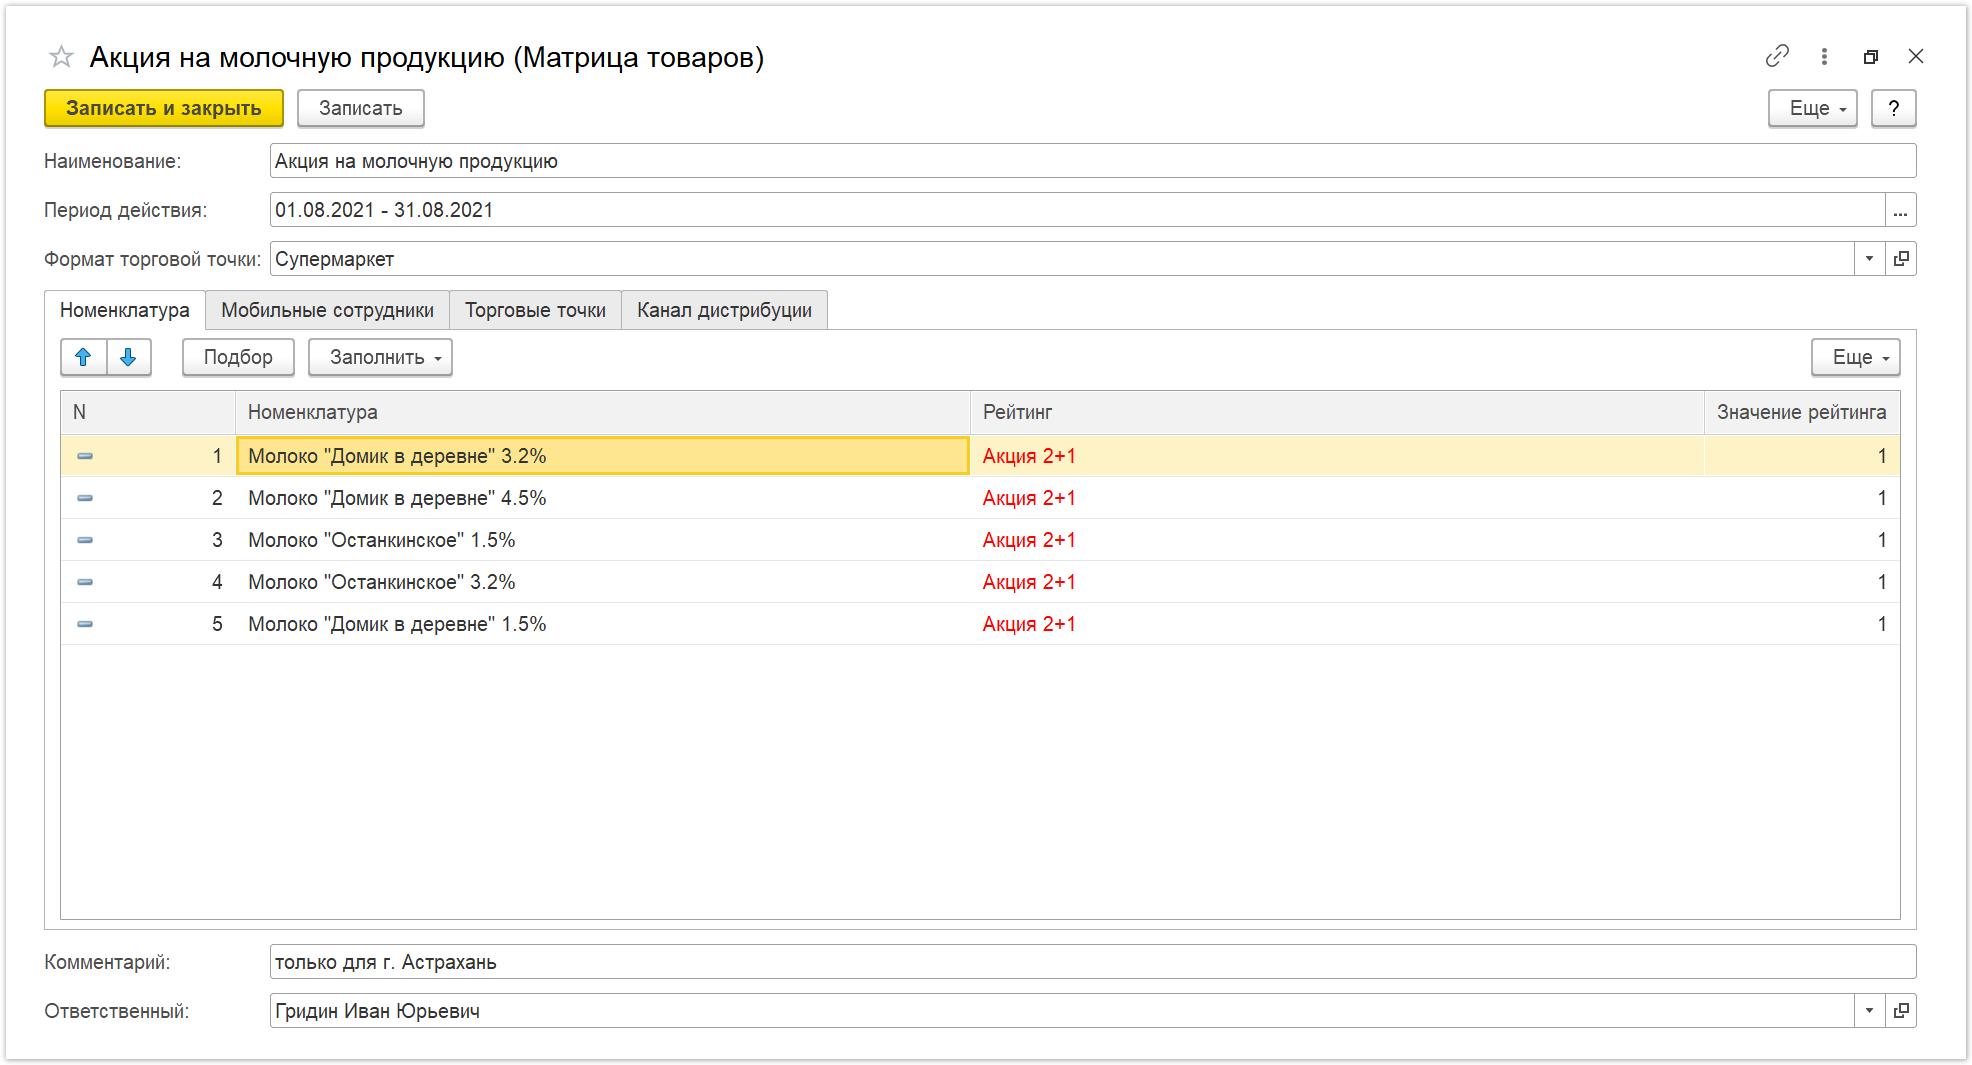Viewport: 1972px width, 1065px height.
Task: Move selected row down with arrow
Action: pyautogui.click(x=129, y=357)
